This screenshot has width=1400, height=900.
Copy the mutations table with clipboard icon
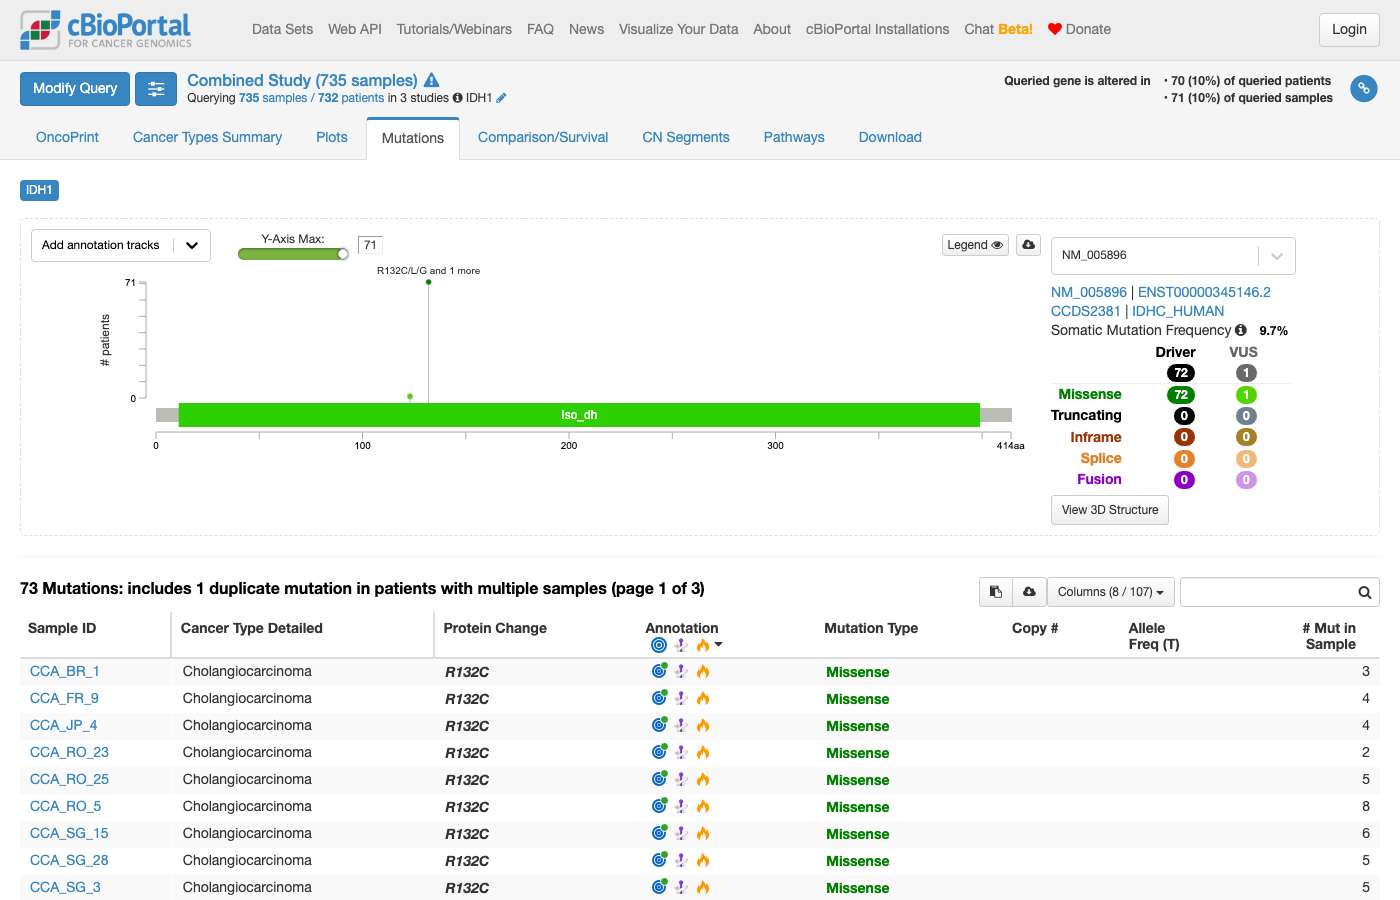coord(996,592)
